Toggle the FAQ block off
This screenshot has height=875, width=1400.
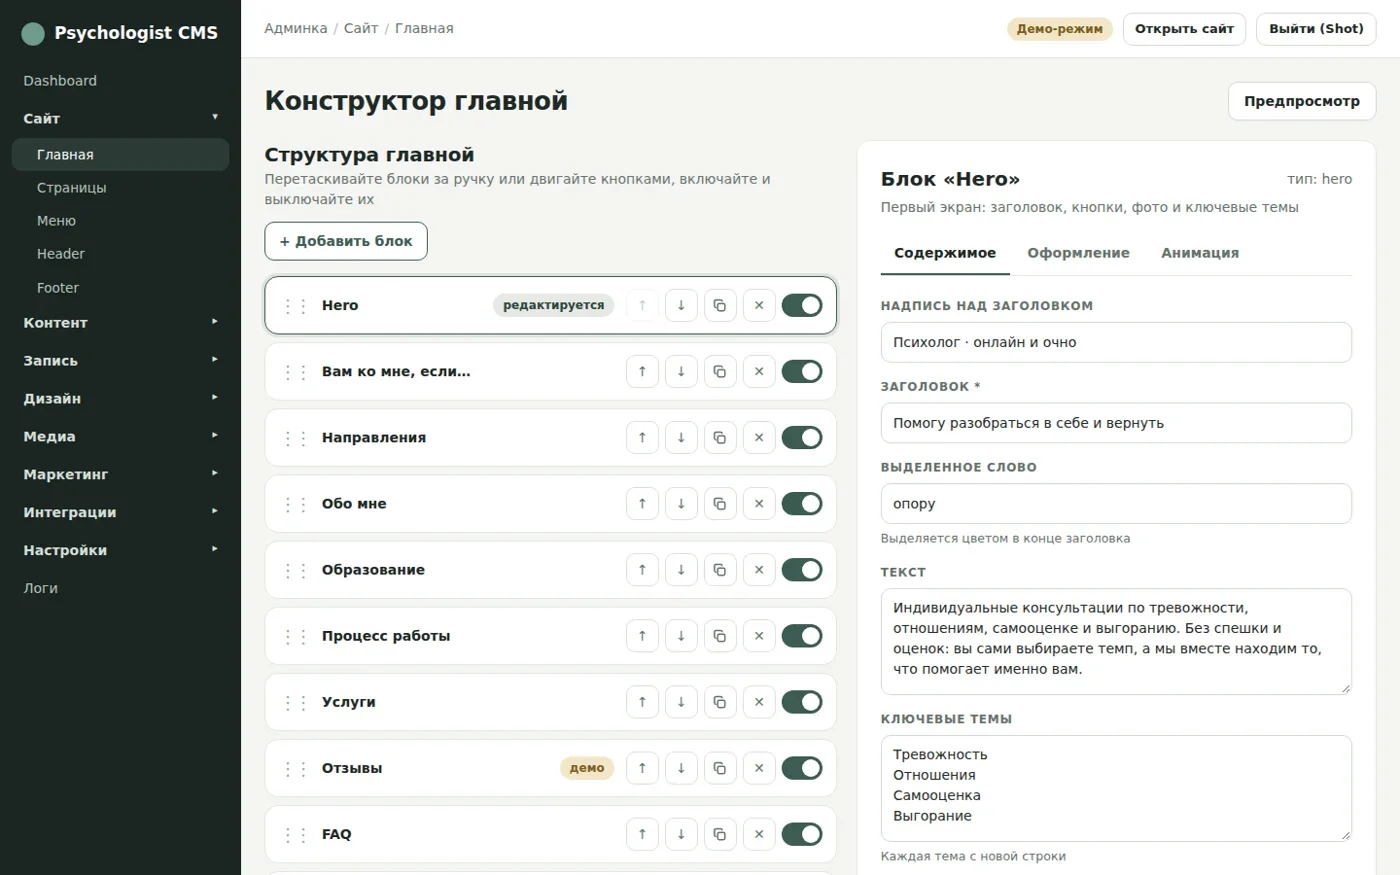(802, 833)
